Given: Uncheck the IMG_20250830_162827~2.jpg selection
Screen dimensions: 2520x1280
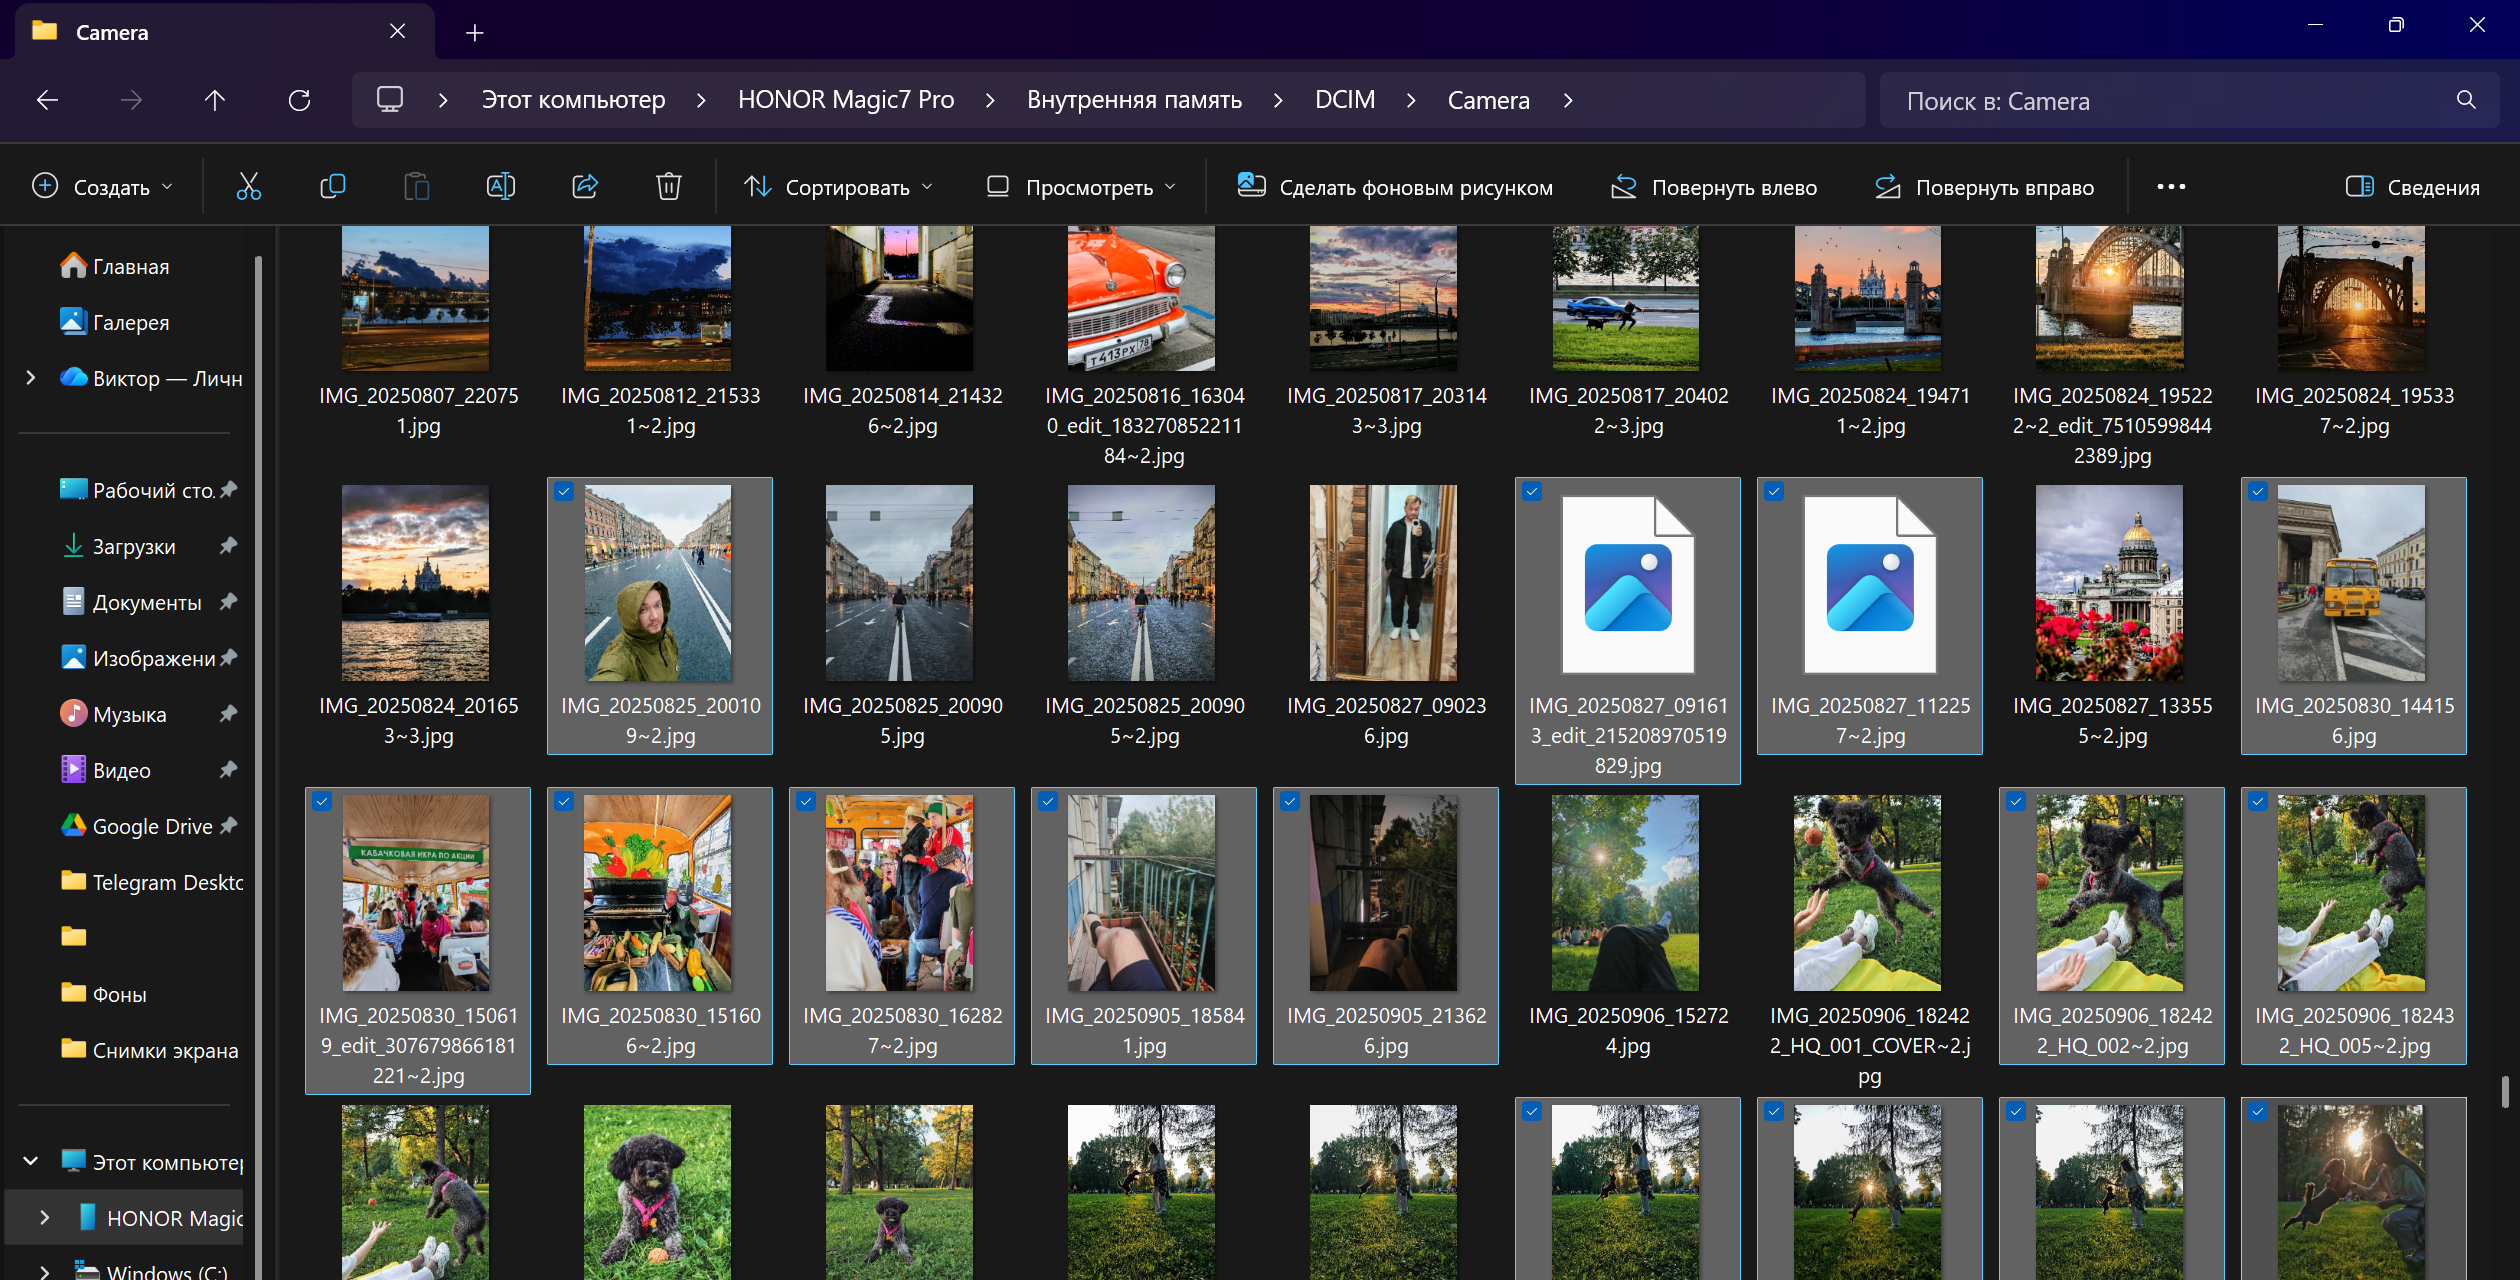Looking at the screenshot, I should [x=806, y=802].
